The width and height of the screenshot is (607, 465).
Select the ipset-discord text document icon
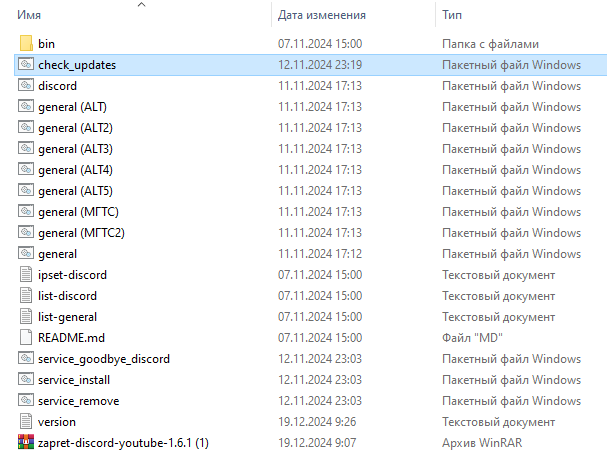tap(26, 275)
